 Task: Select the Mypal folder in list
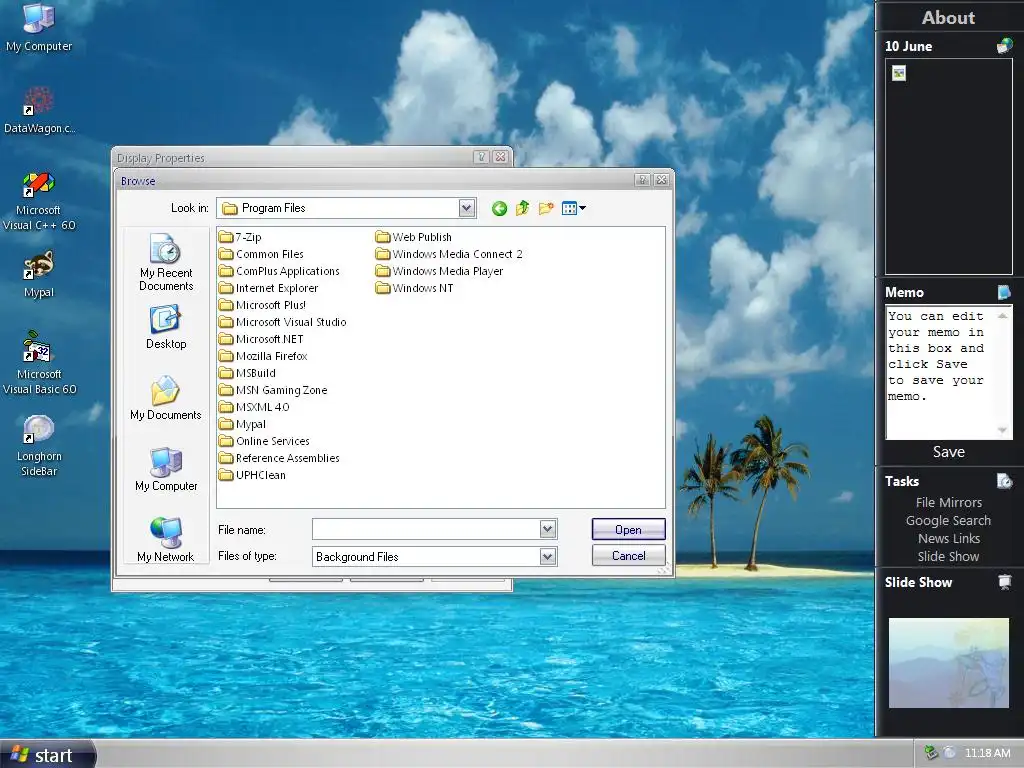click(x=242, y=424)
